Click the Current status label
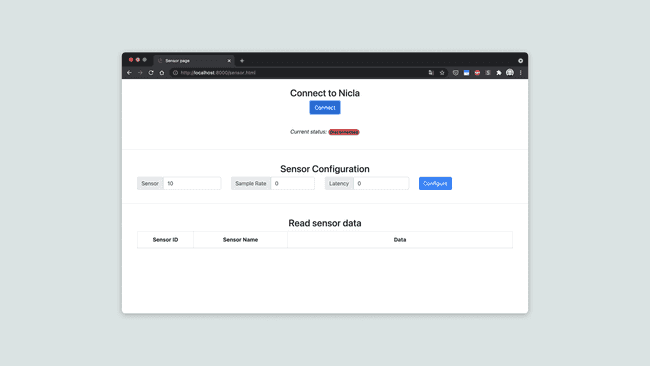 tap(308, 132)
